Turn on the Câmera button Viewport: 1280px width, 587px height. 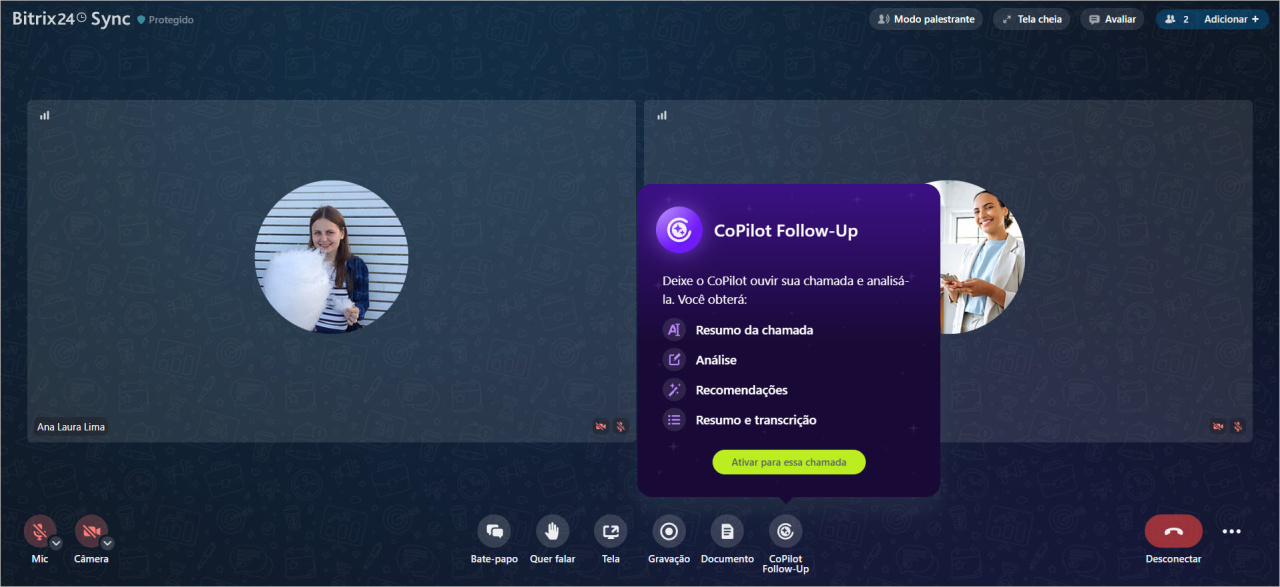(x=91, y=530)
